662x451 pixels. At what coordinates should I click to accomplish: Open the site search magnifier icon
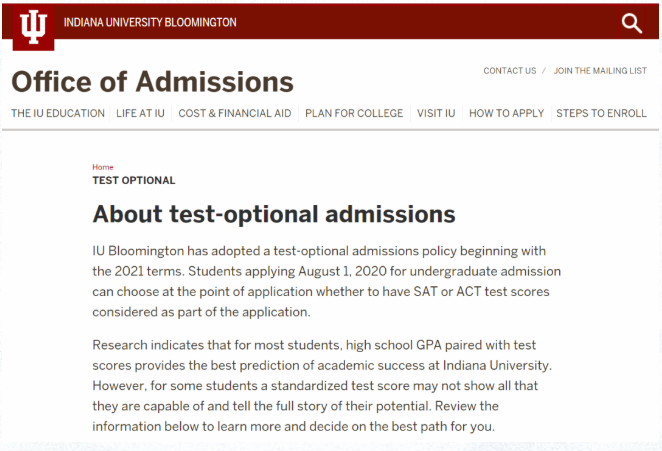click(631, 23)
